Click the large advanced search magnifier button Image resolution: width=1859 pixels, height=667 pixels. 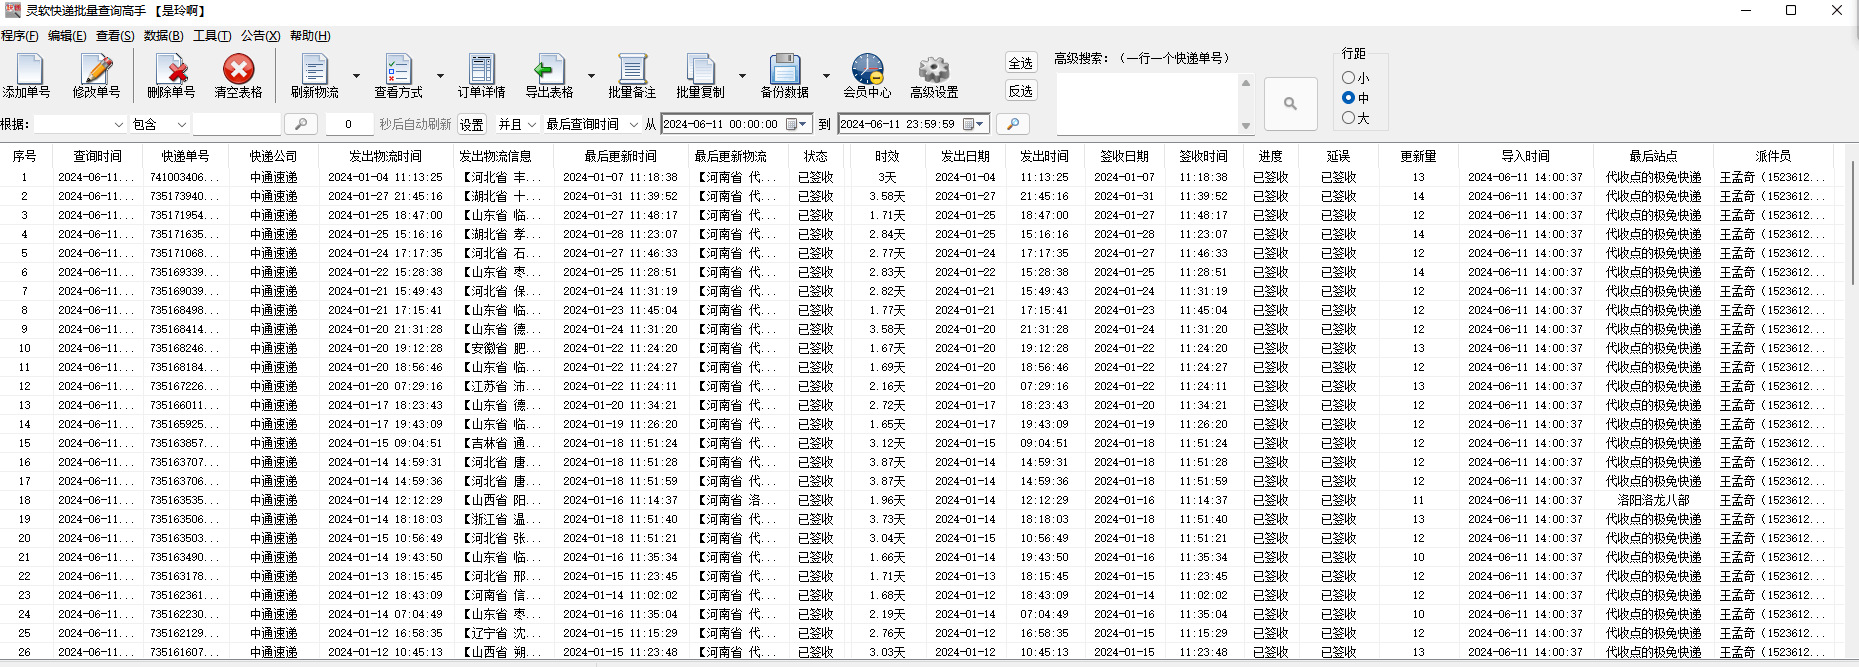(1290, 103)
